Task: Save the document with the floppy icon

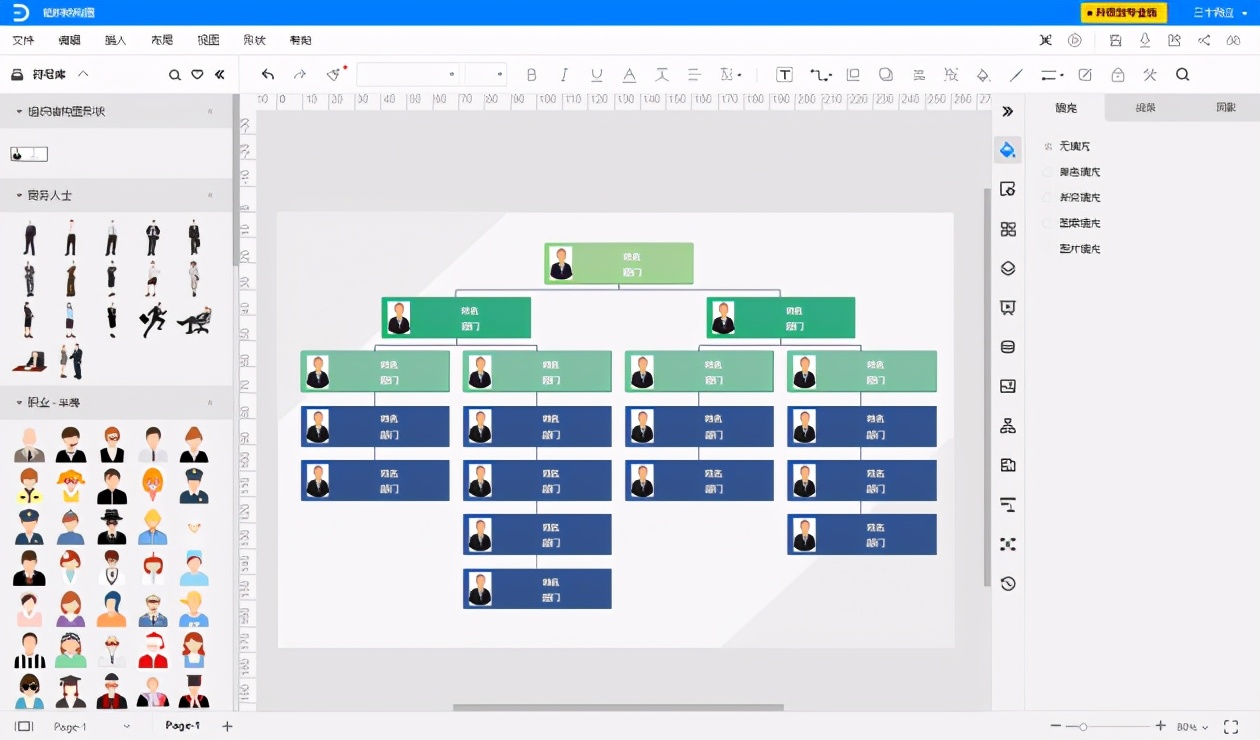Action: (x=1115, y=40)
